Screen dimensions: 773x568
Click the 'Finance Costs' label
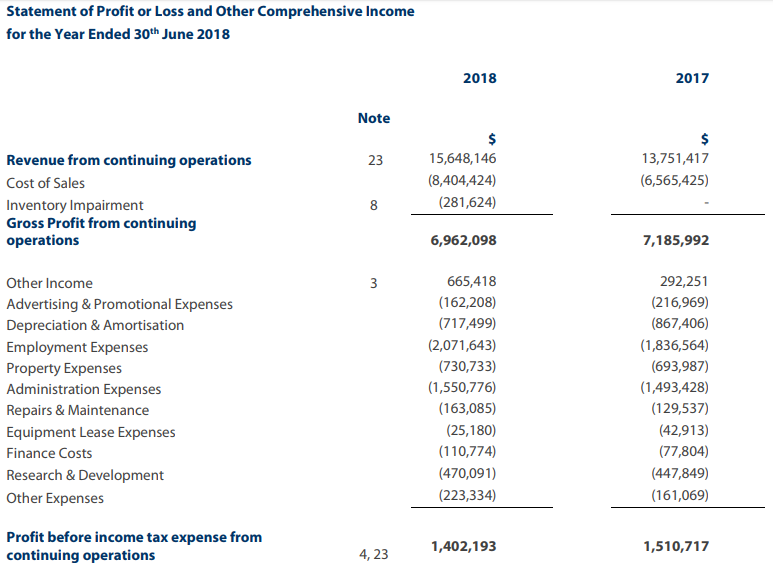pos(49,454)
